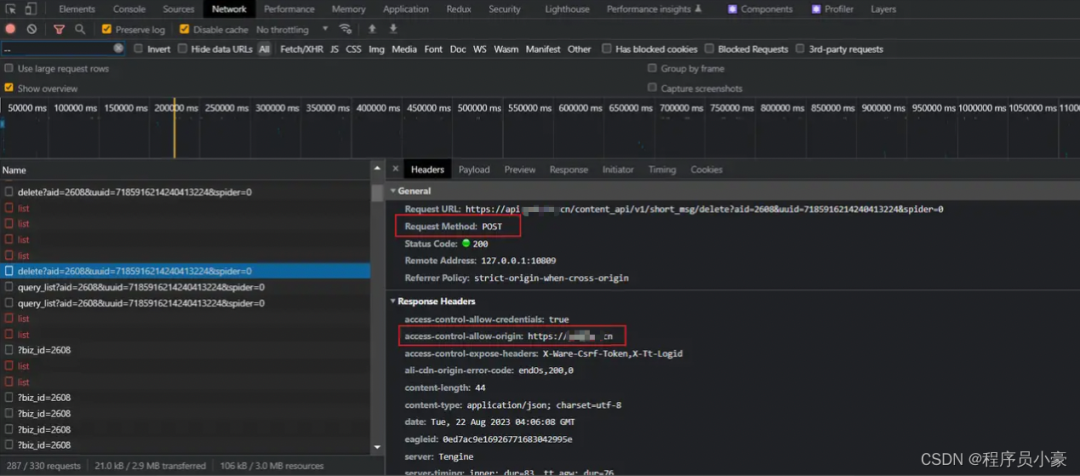
Task: Toggle Disable cache checkbox
Action: pos(184,29)
